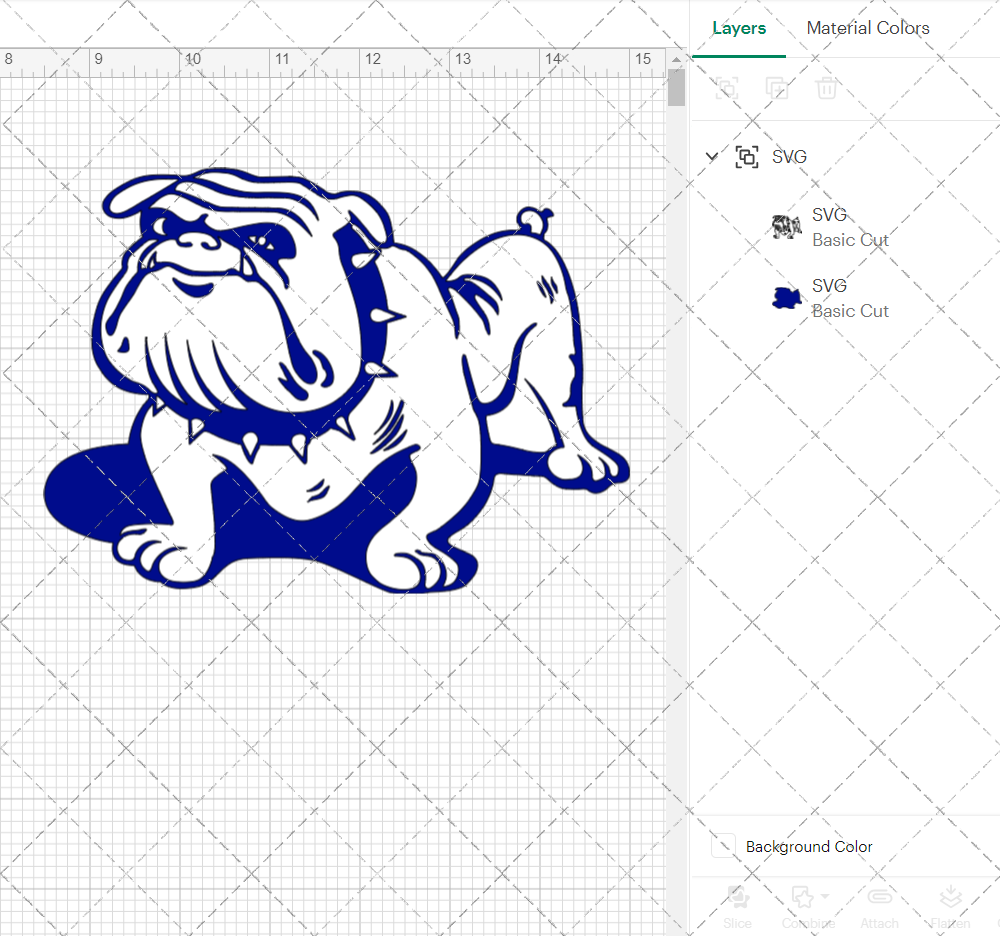Click the canvas scrollbar up arrow
The height and width of the screenshot is (936, 1000).
coord(676,59)
